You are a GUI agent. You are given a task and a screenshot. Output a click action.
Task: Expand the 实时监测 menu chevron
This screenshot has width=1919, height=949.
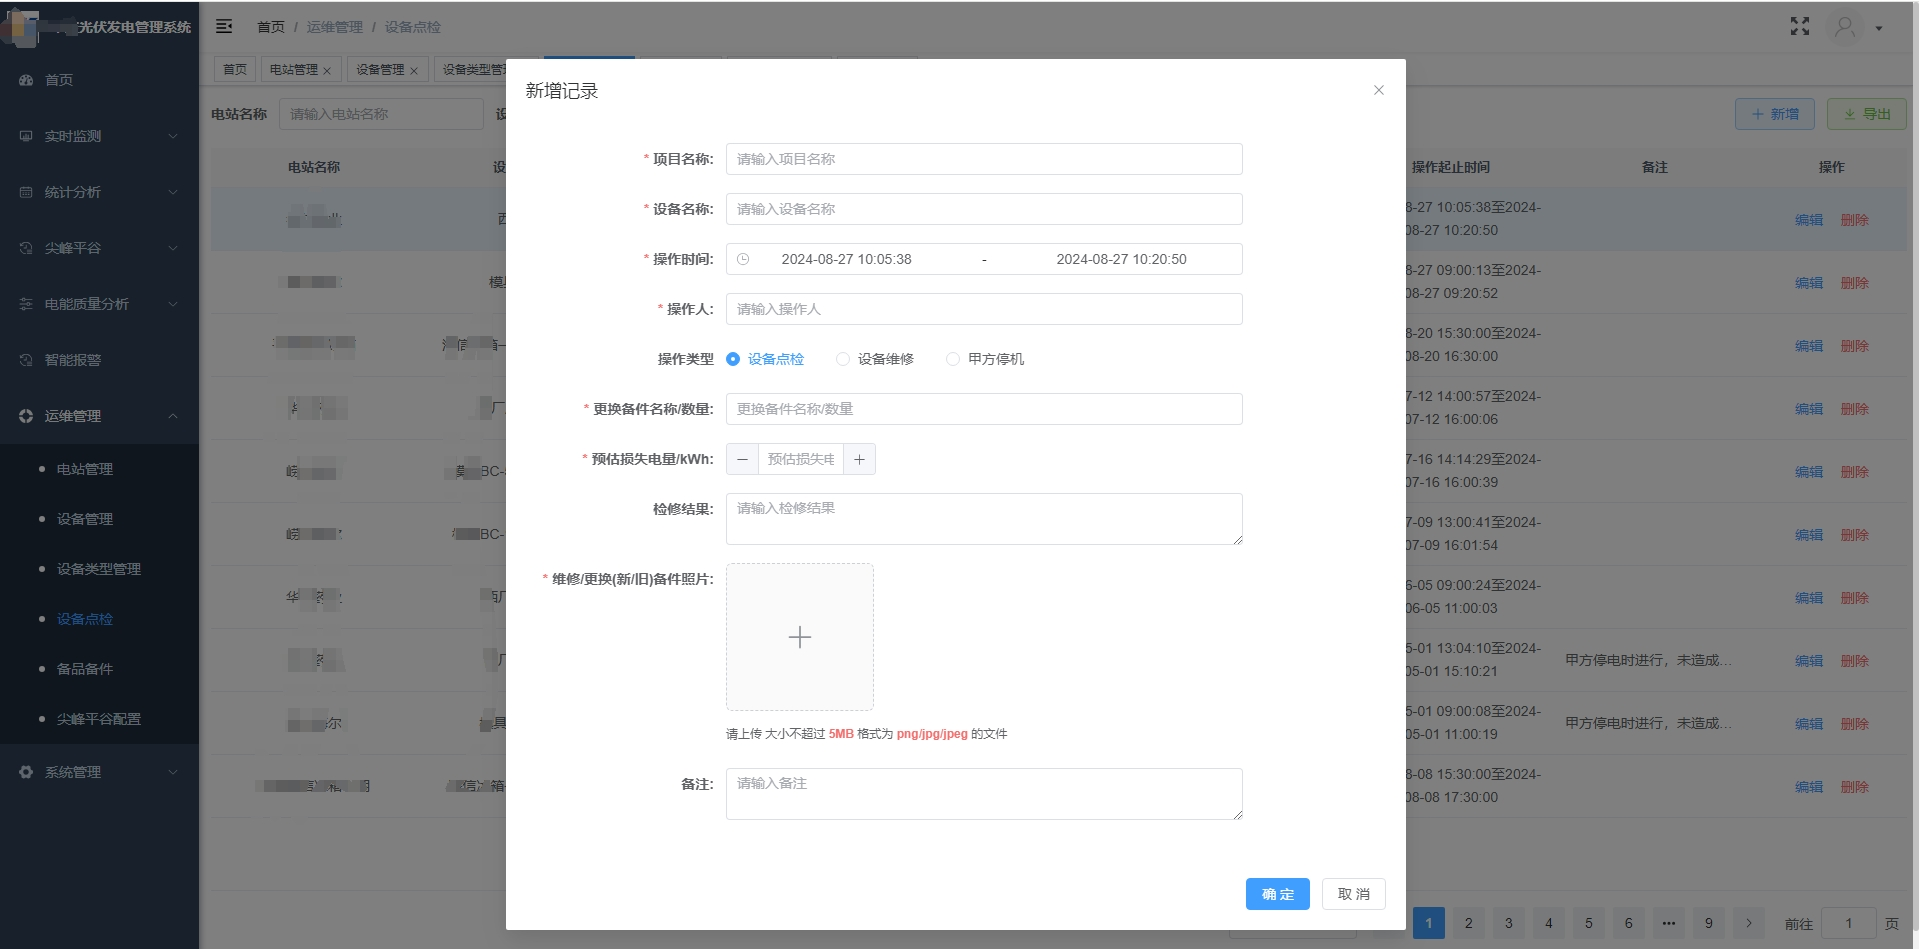173,136
